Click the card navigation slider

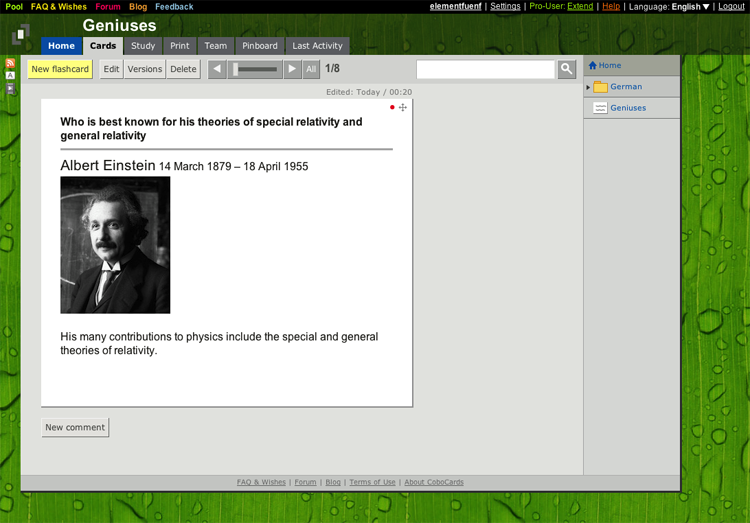pos(255,69)
